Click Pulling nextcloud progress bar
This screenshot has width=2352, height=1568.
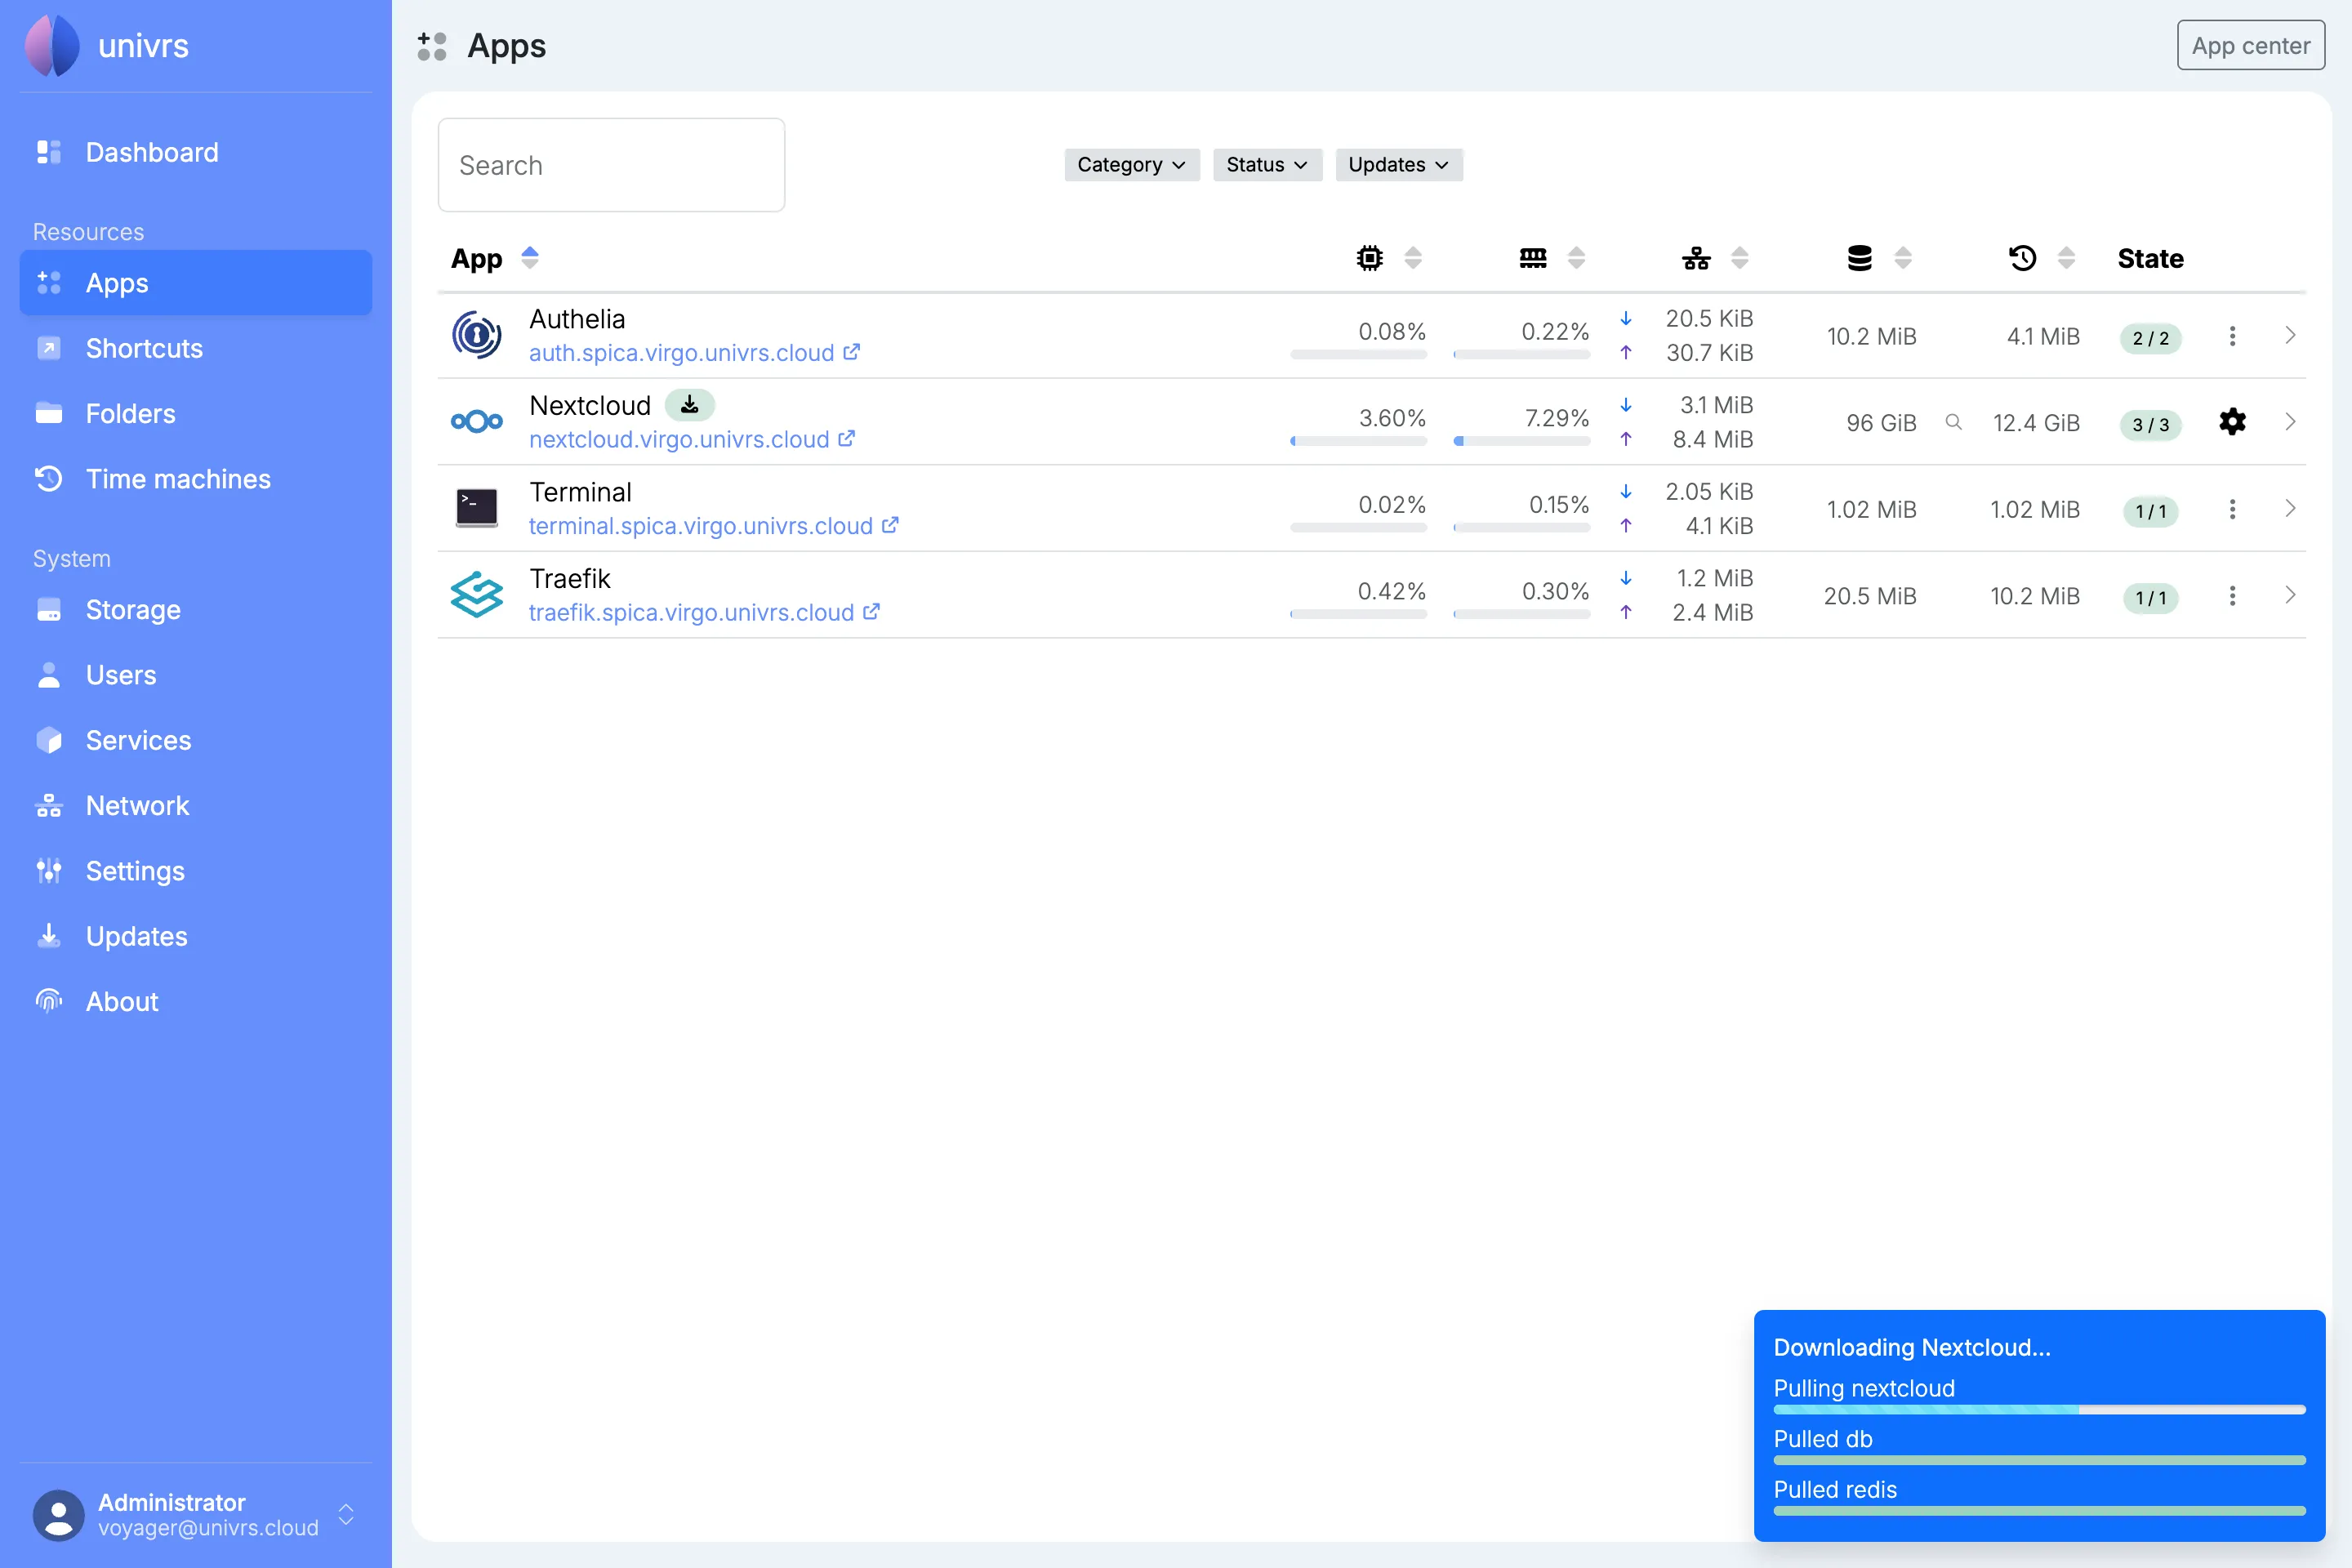[2039, 1409]
